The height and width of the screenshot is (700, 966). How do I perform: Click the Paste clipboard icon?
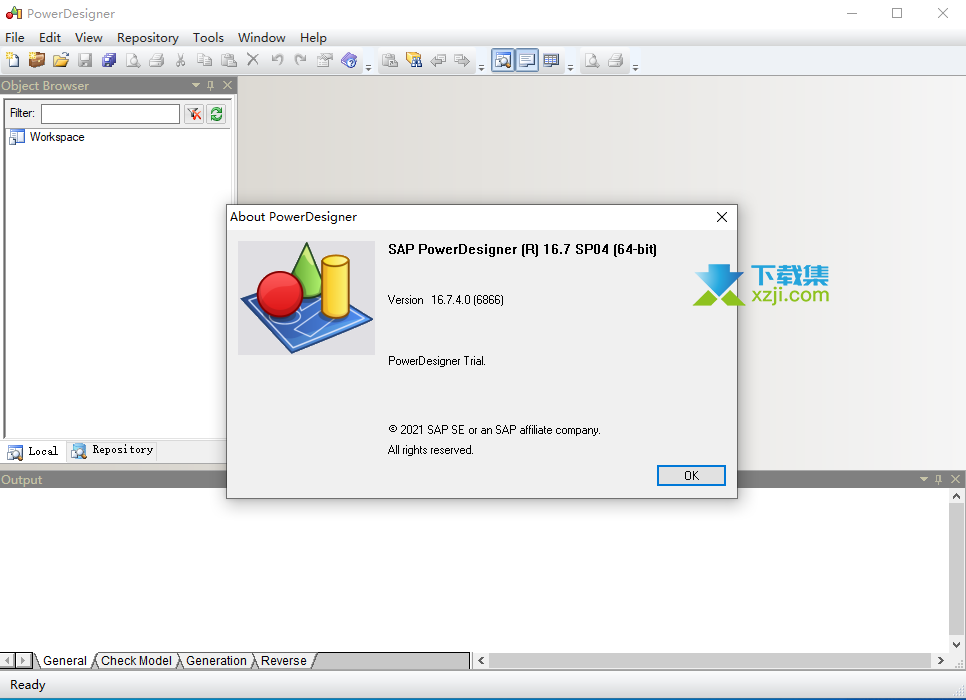pos(229,60)
